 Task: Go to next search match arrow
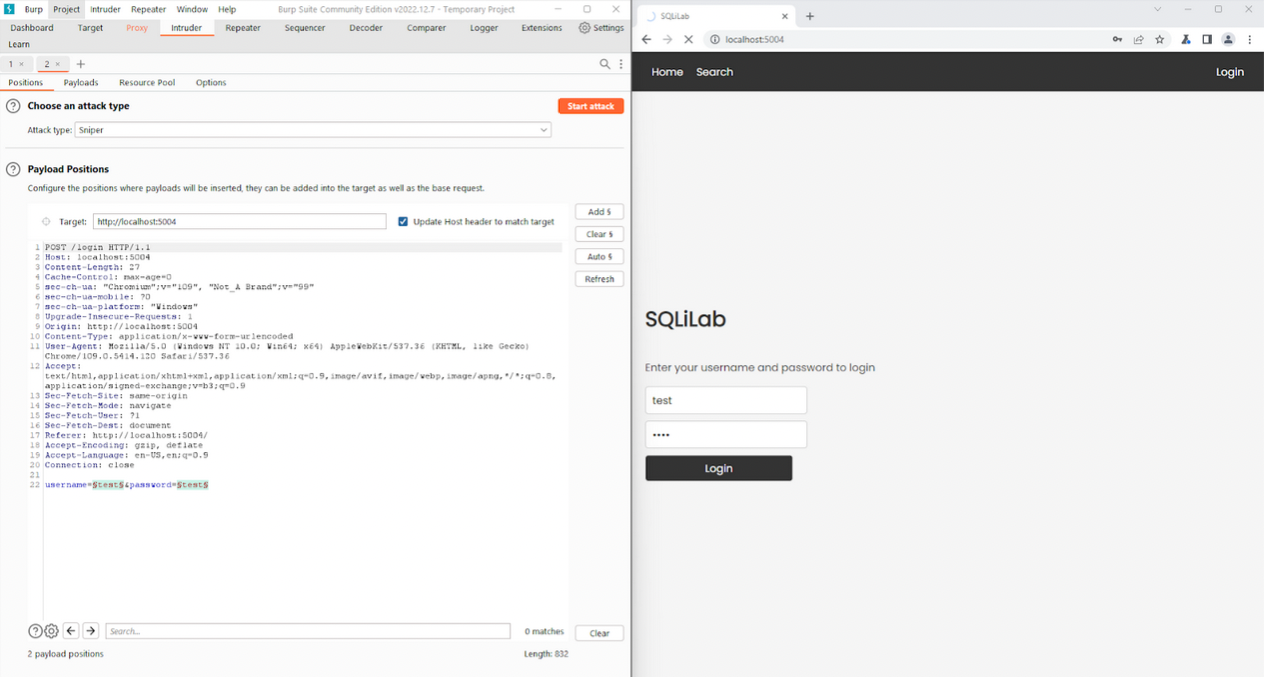pyautogui.click(x=91, y=631)
